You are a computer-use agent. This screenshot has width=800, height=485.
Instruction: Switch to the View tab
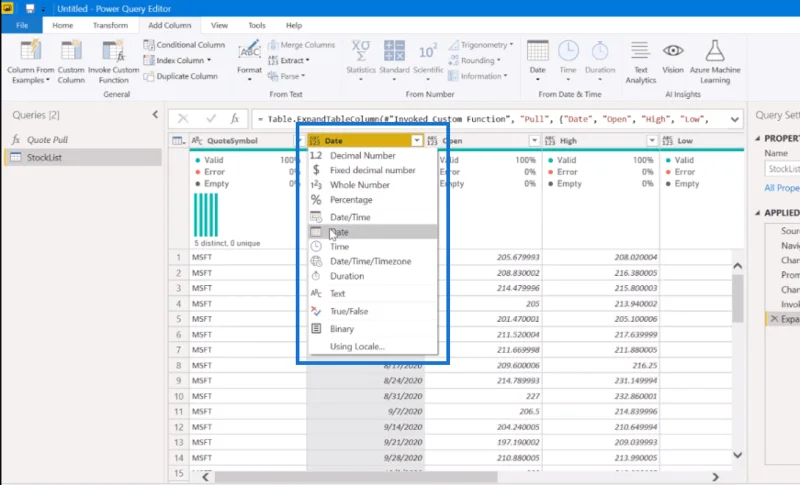click(219, 25)
